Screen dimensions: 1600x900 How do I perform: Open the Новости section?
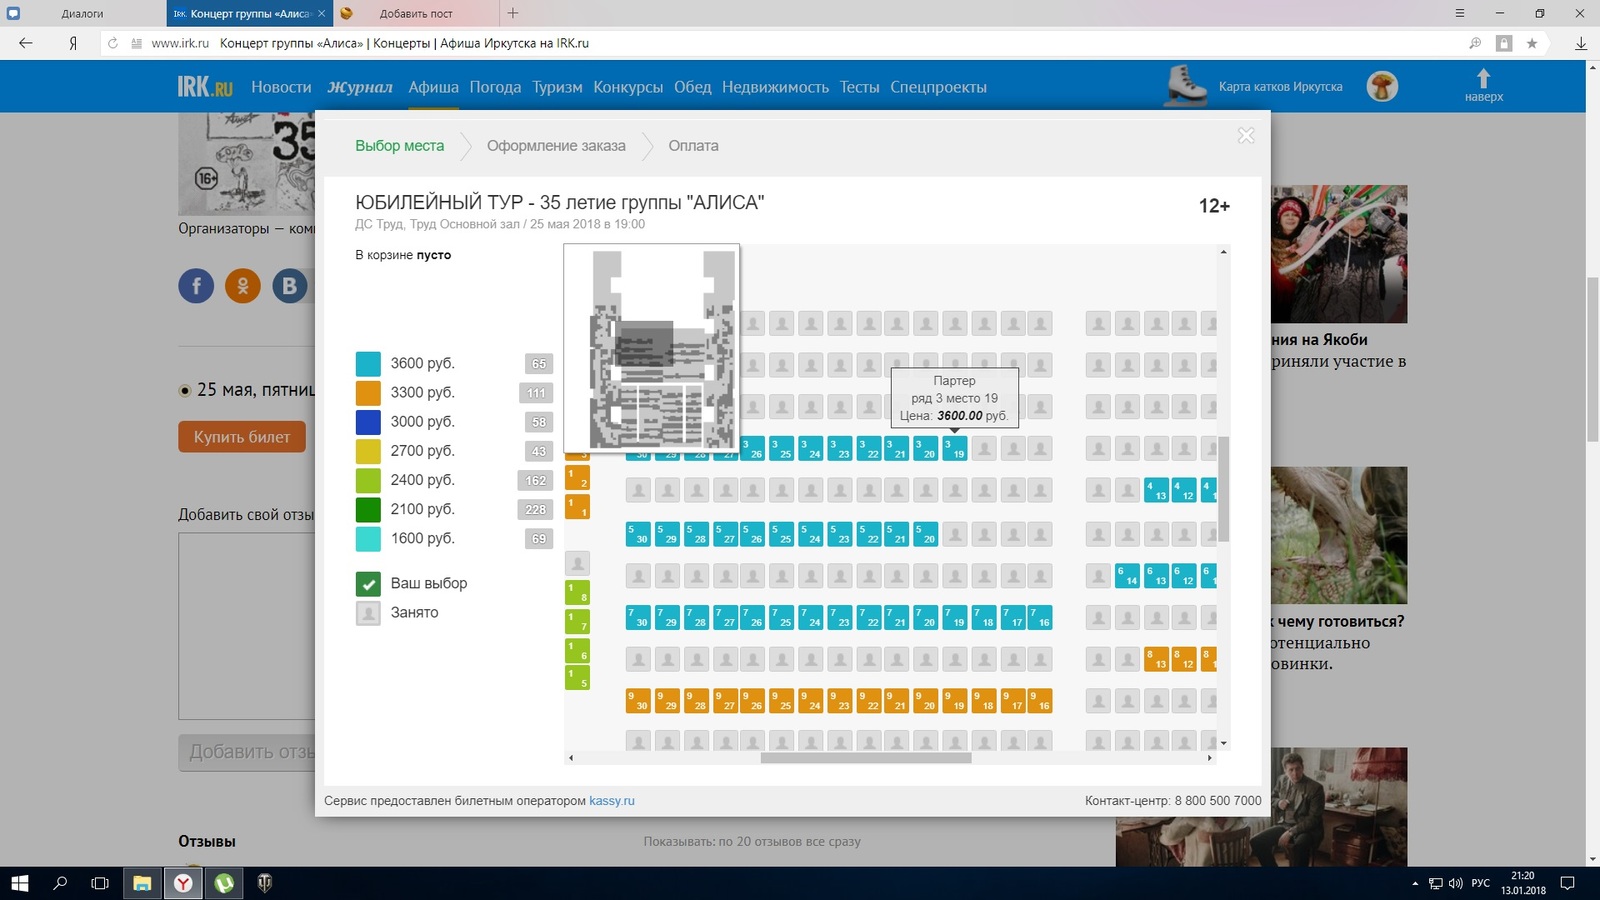pos(281,87)
